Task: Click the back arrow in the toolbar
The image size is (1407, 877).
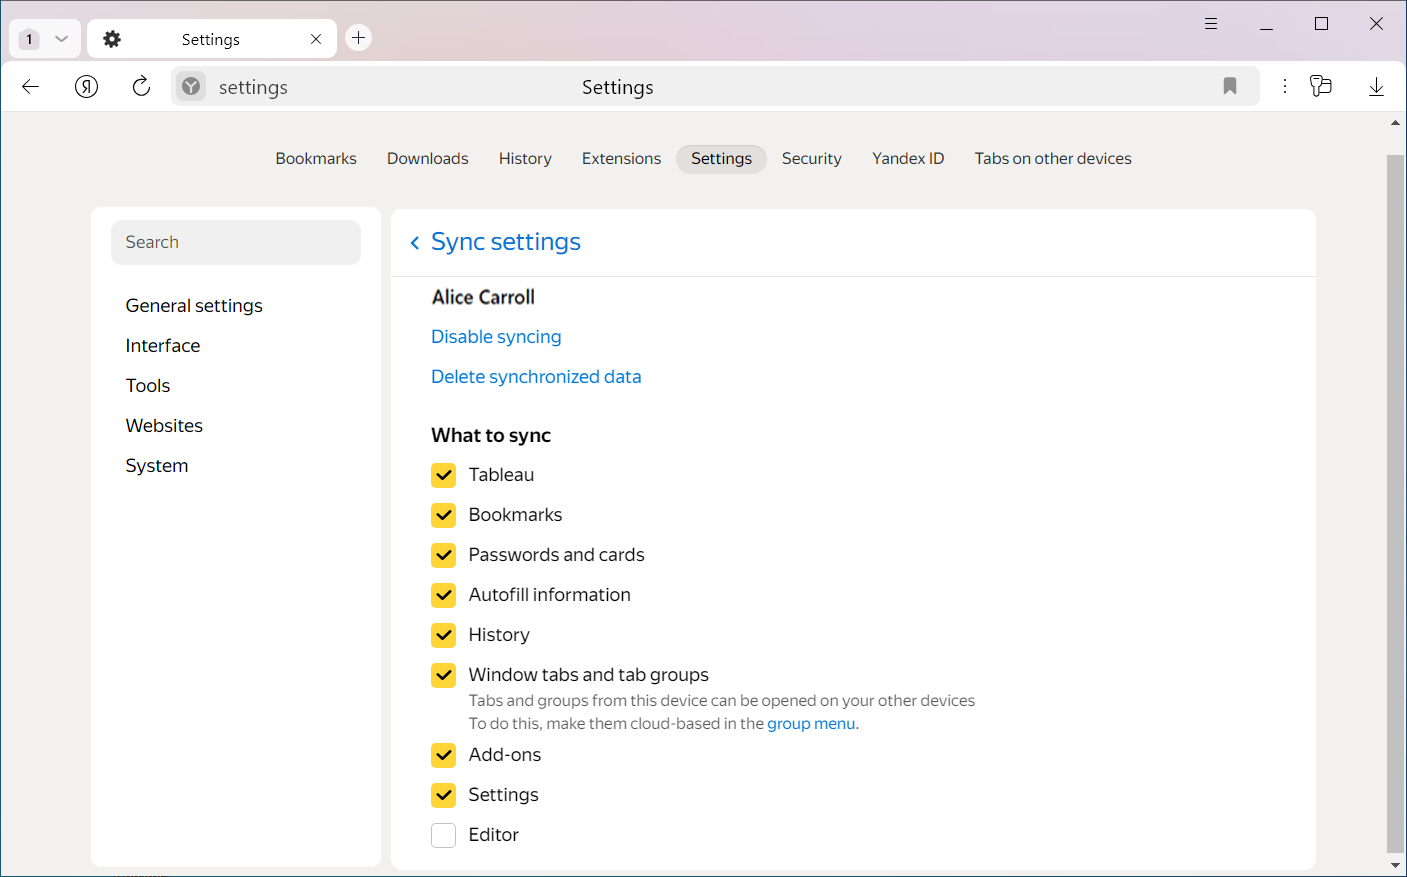Action: coord(30,87)
